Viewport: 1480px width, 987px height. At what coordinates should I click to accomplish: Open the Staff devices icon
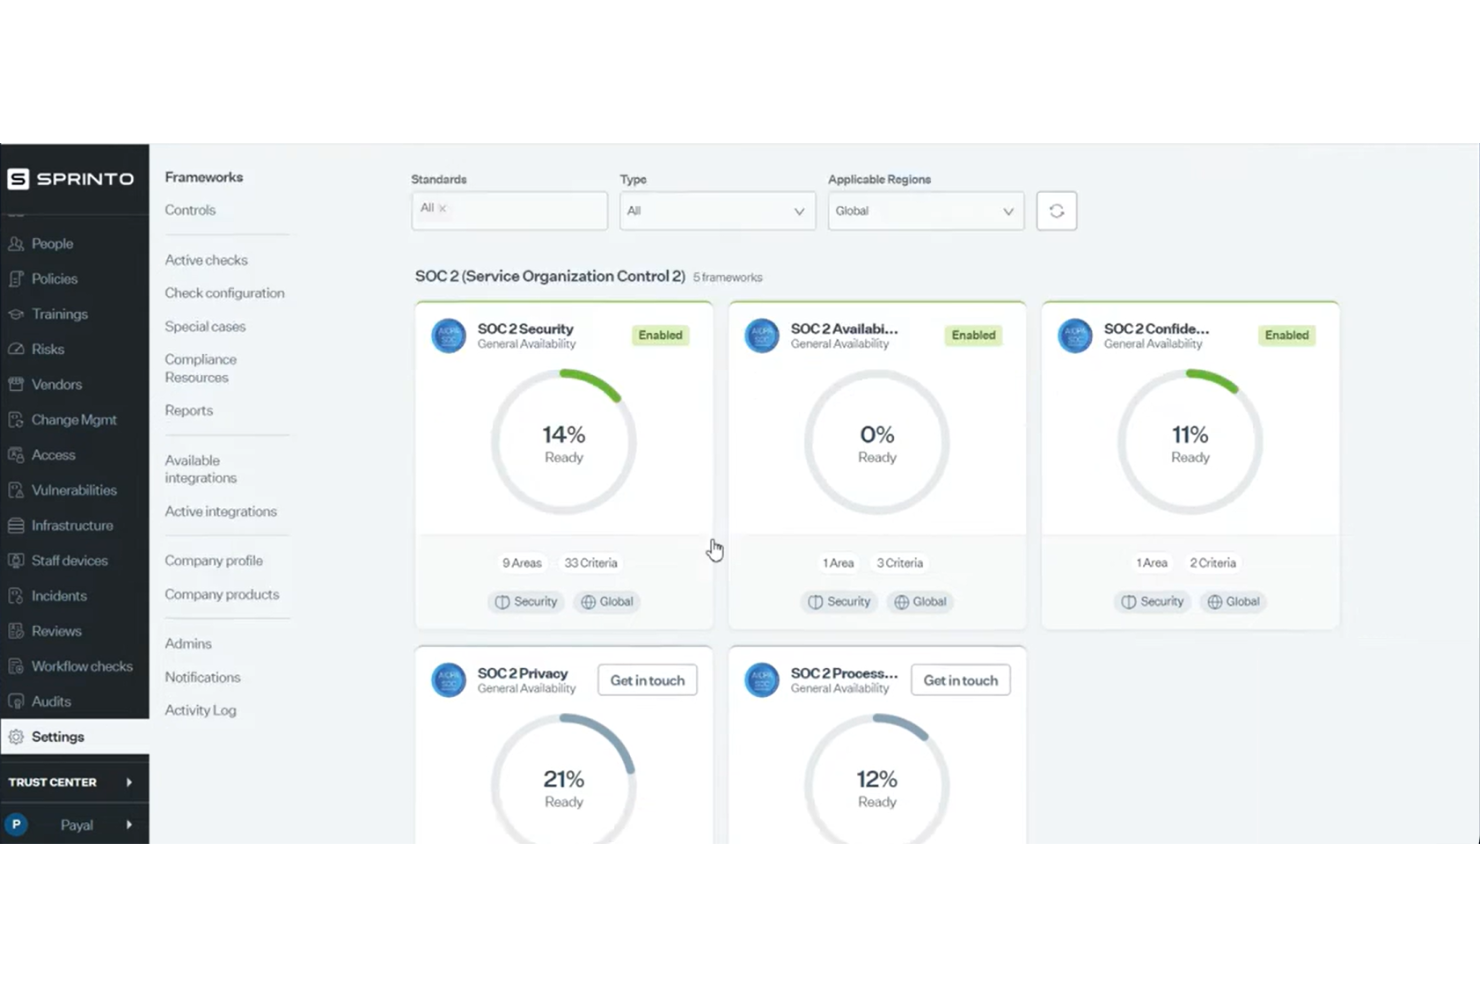click(x=16, y=561)
